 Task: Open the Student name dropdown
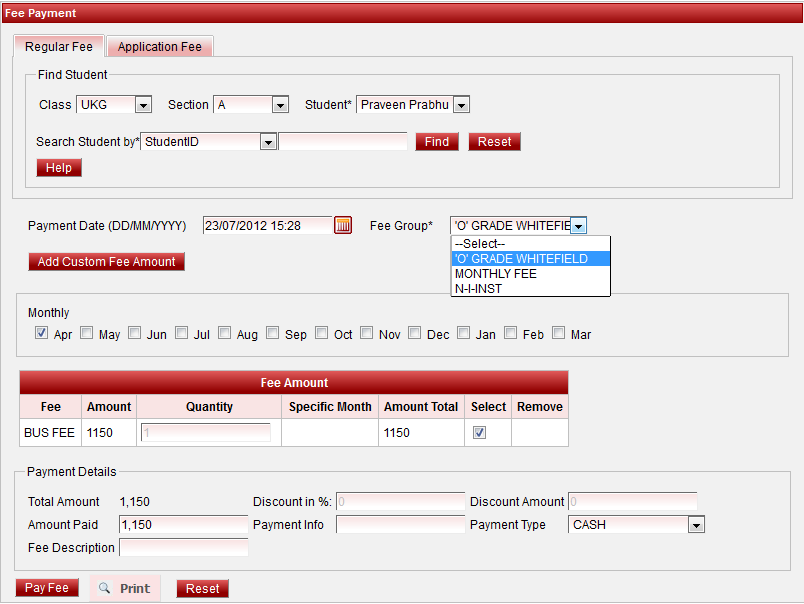coord(461,105)
